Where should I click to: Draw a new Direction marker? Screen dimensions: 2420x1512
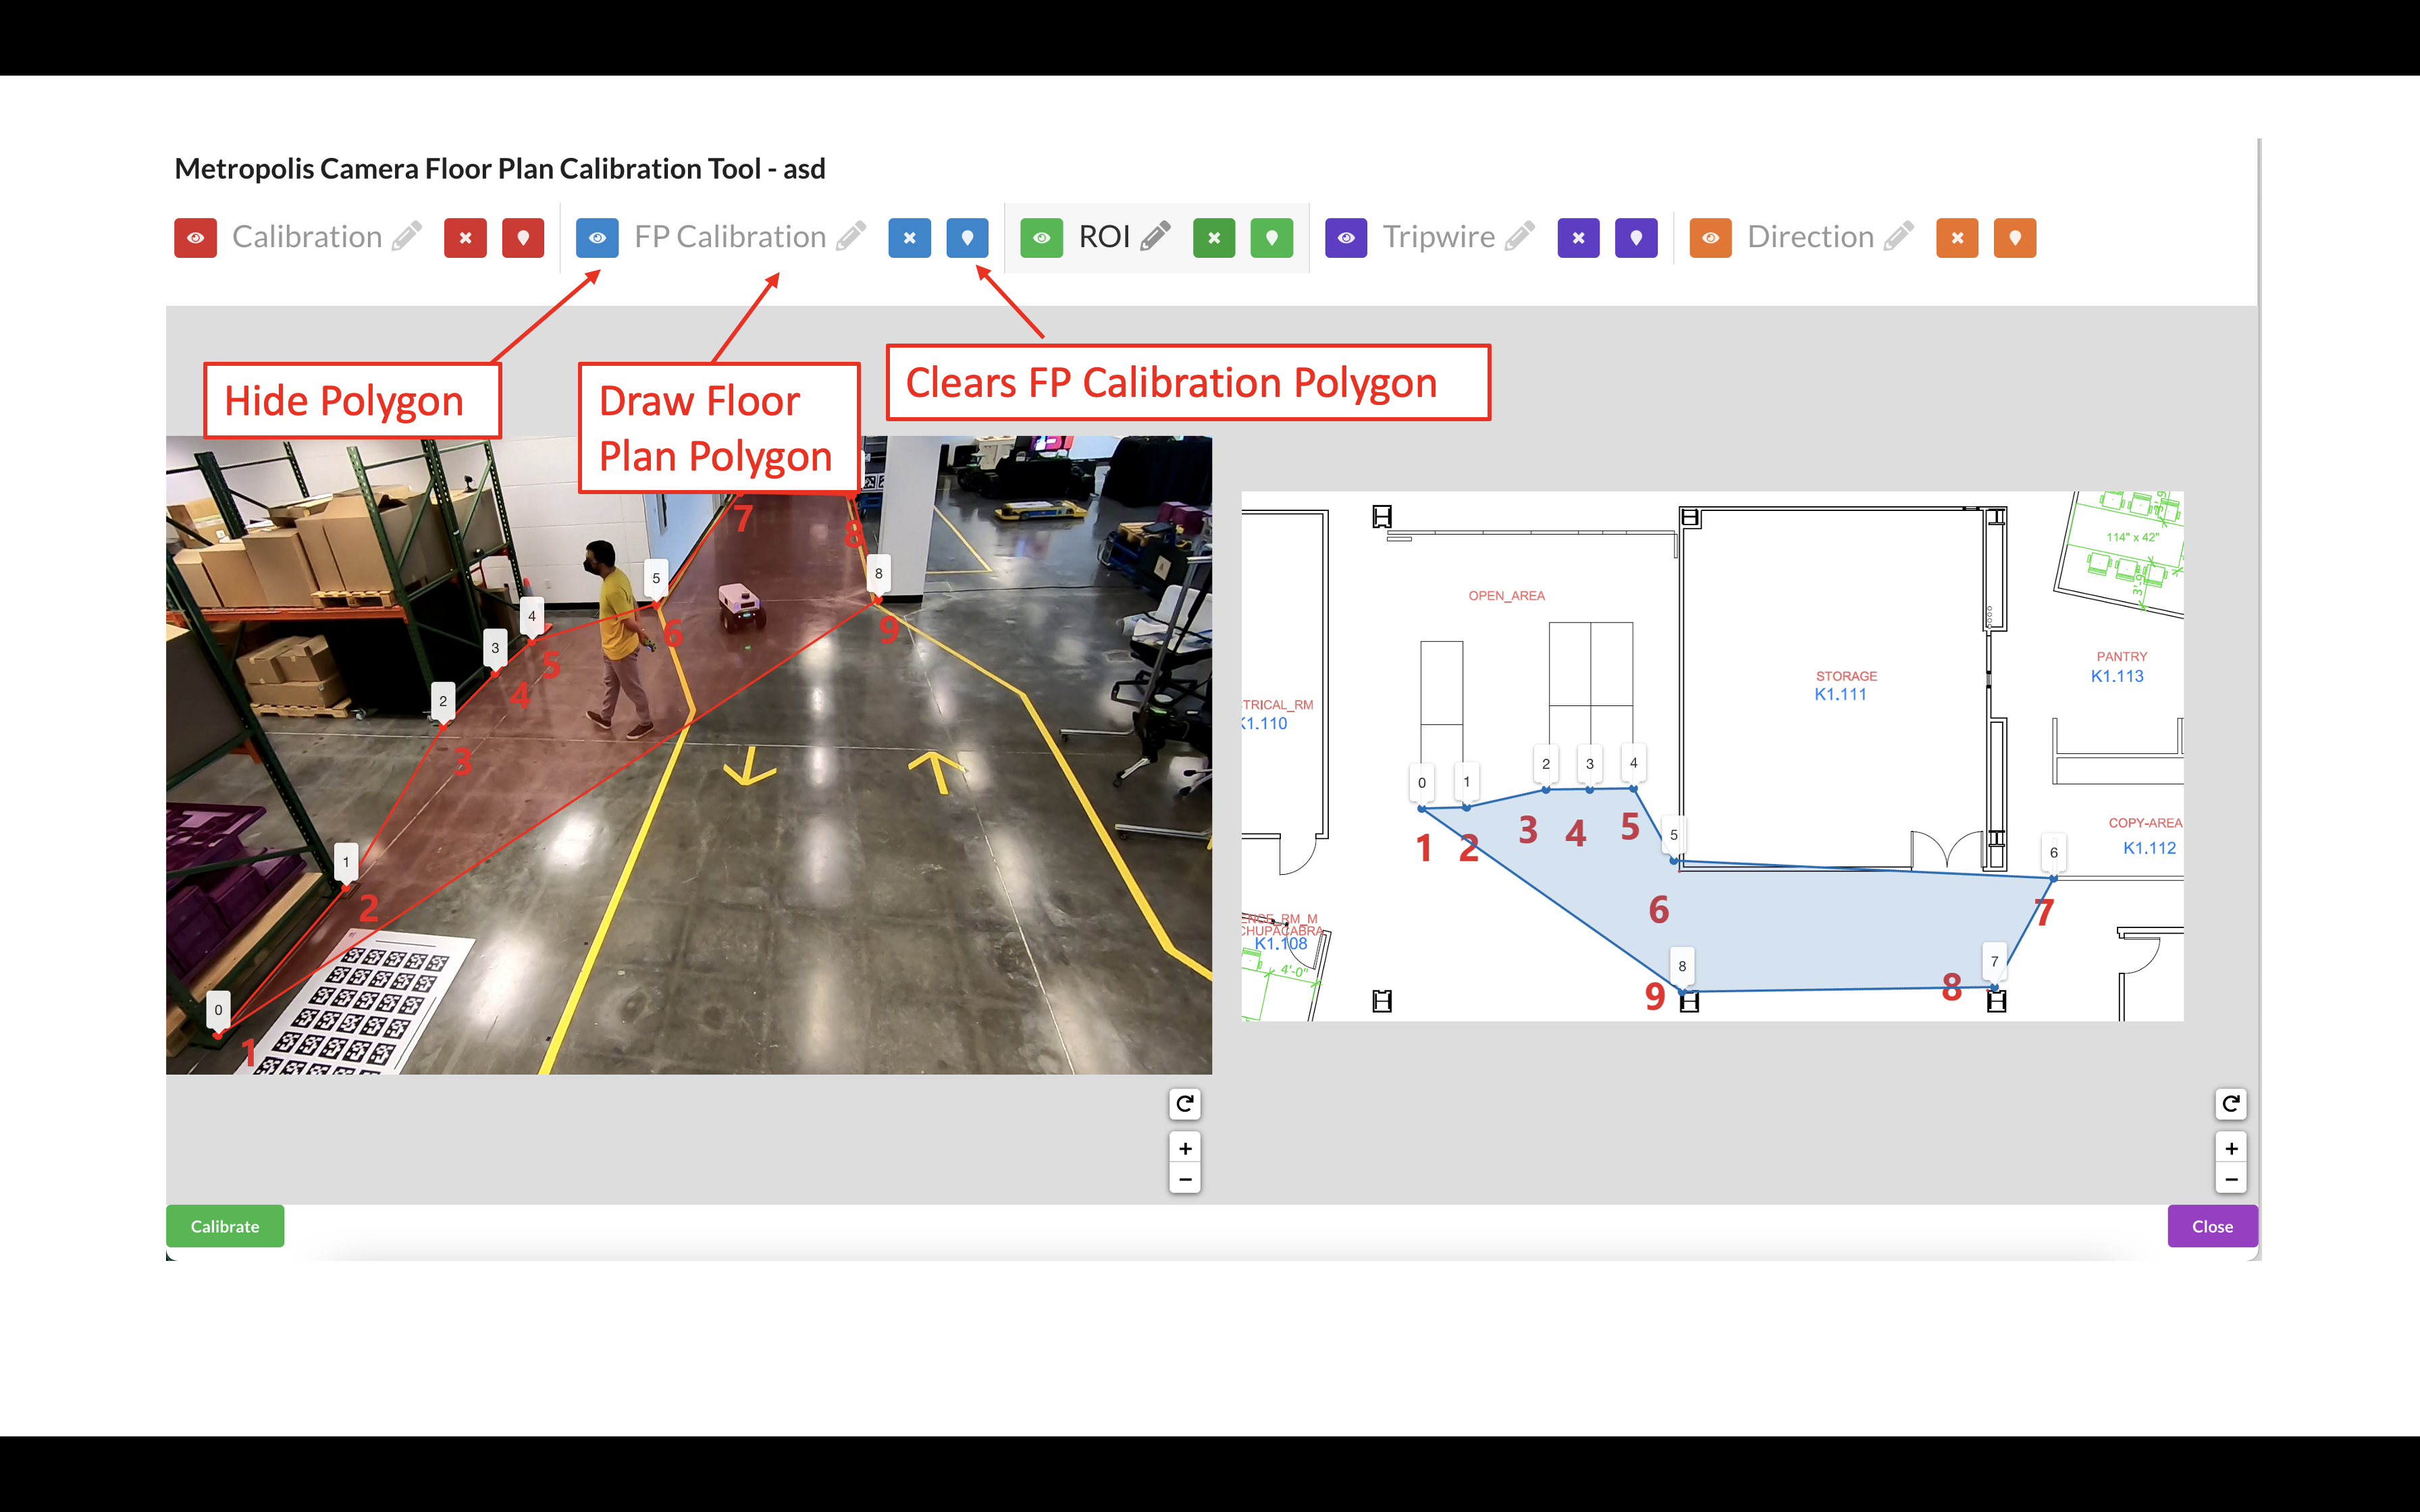(2015, 237)
